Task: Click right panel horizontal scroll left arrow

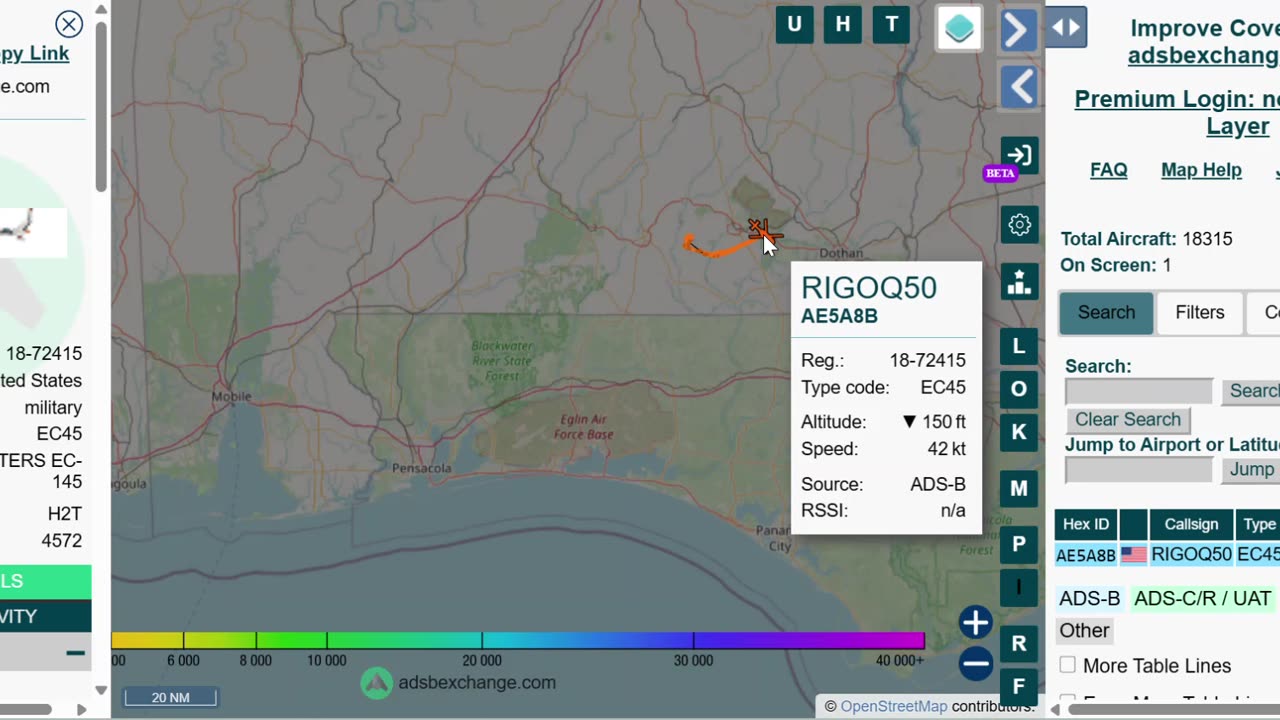Action: (x=1054, y=710)
